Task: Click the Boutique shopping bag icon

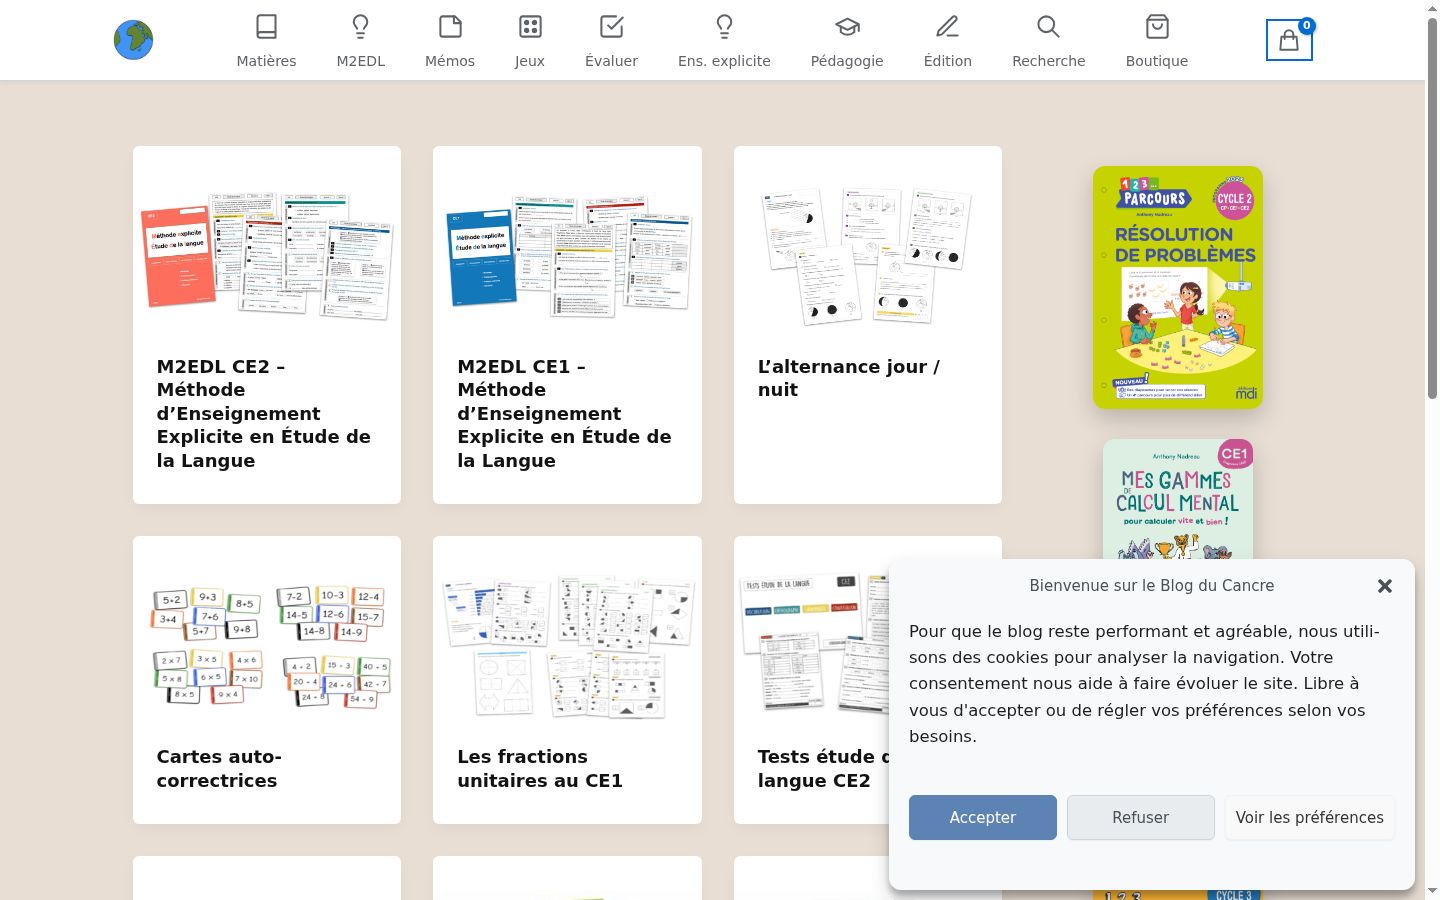Action: (x=1157, y=26)
